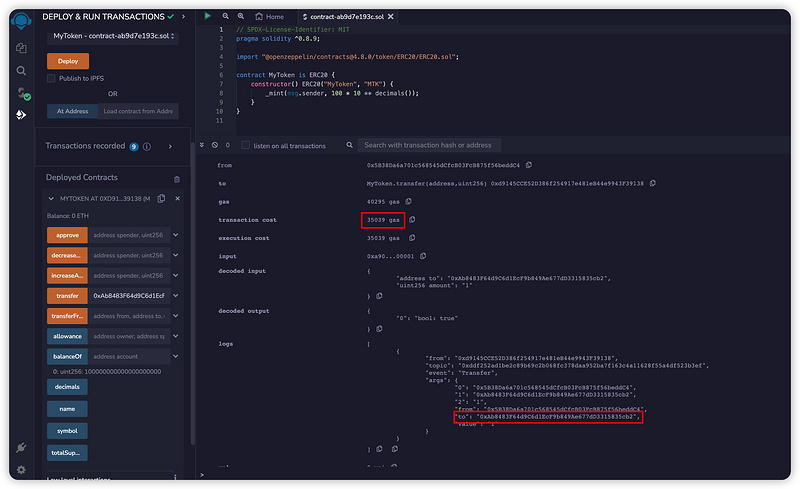Expand the Transactions recorded section
The width and height of the screenshot is (800, 489).
click(x=170, y=146)
